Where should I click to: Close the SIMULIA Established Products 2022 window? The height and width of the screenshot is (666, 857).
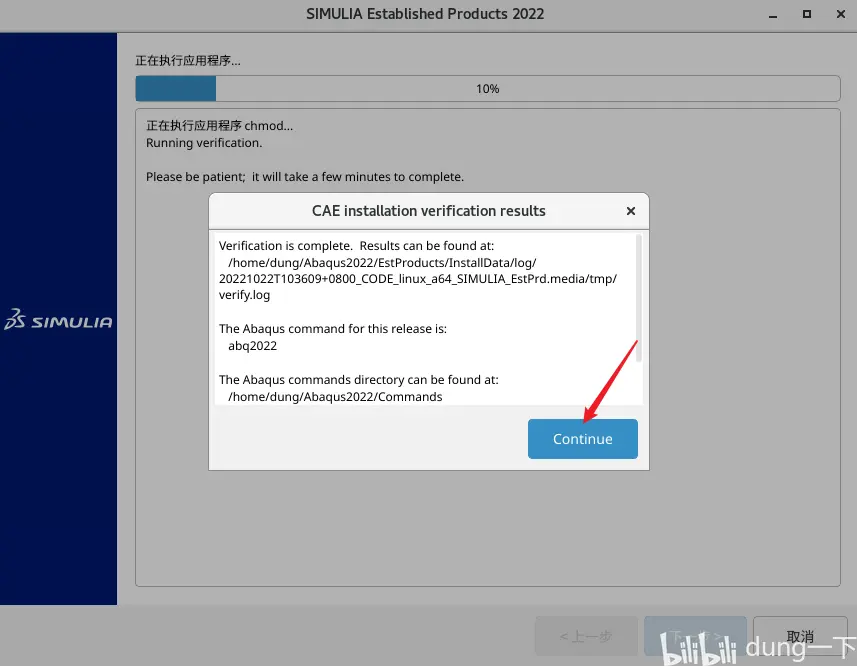click(x=841, y=14)
